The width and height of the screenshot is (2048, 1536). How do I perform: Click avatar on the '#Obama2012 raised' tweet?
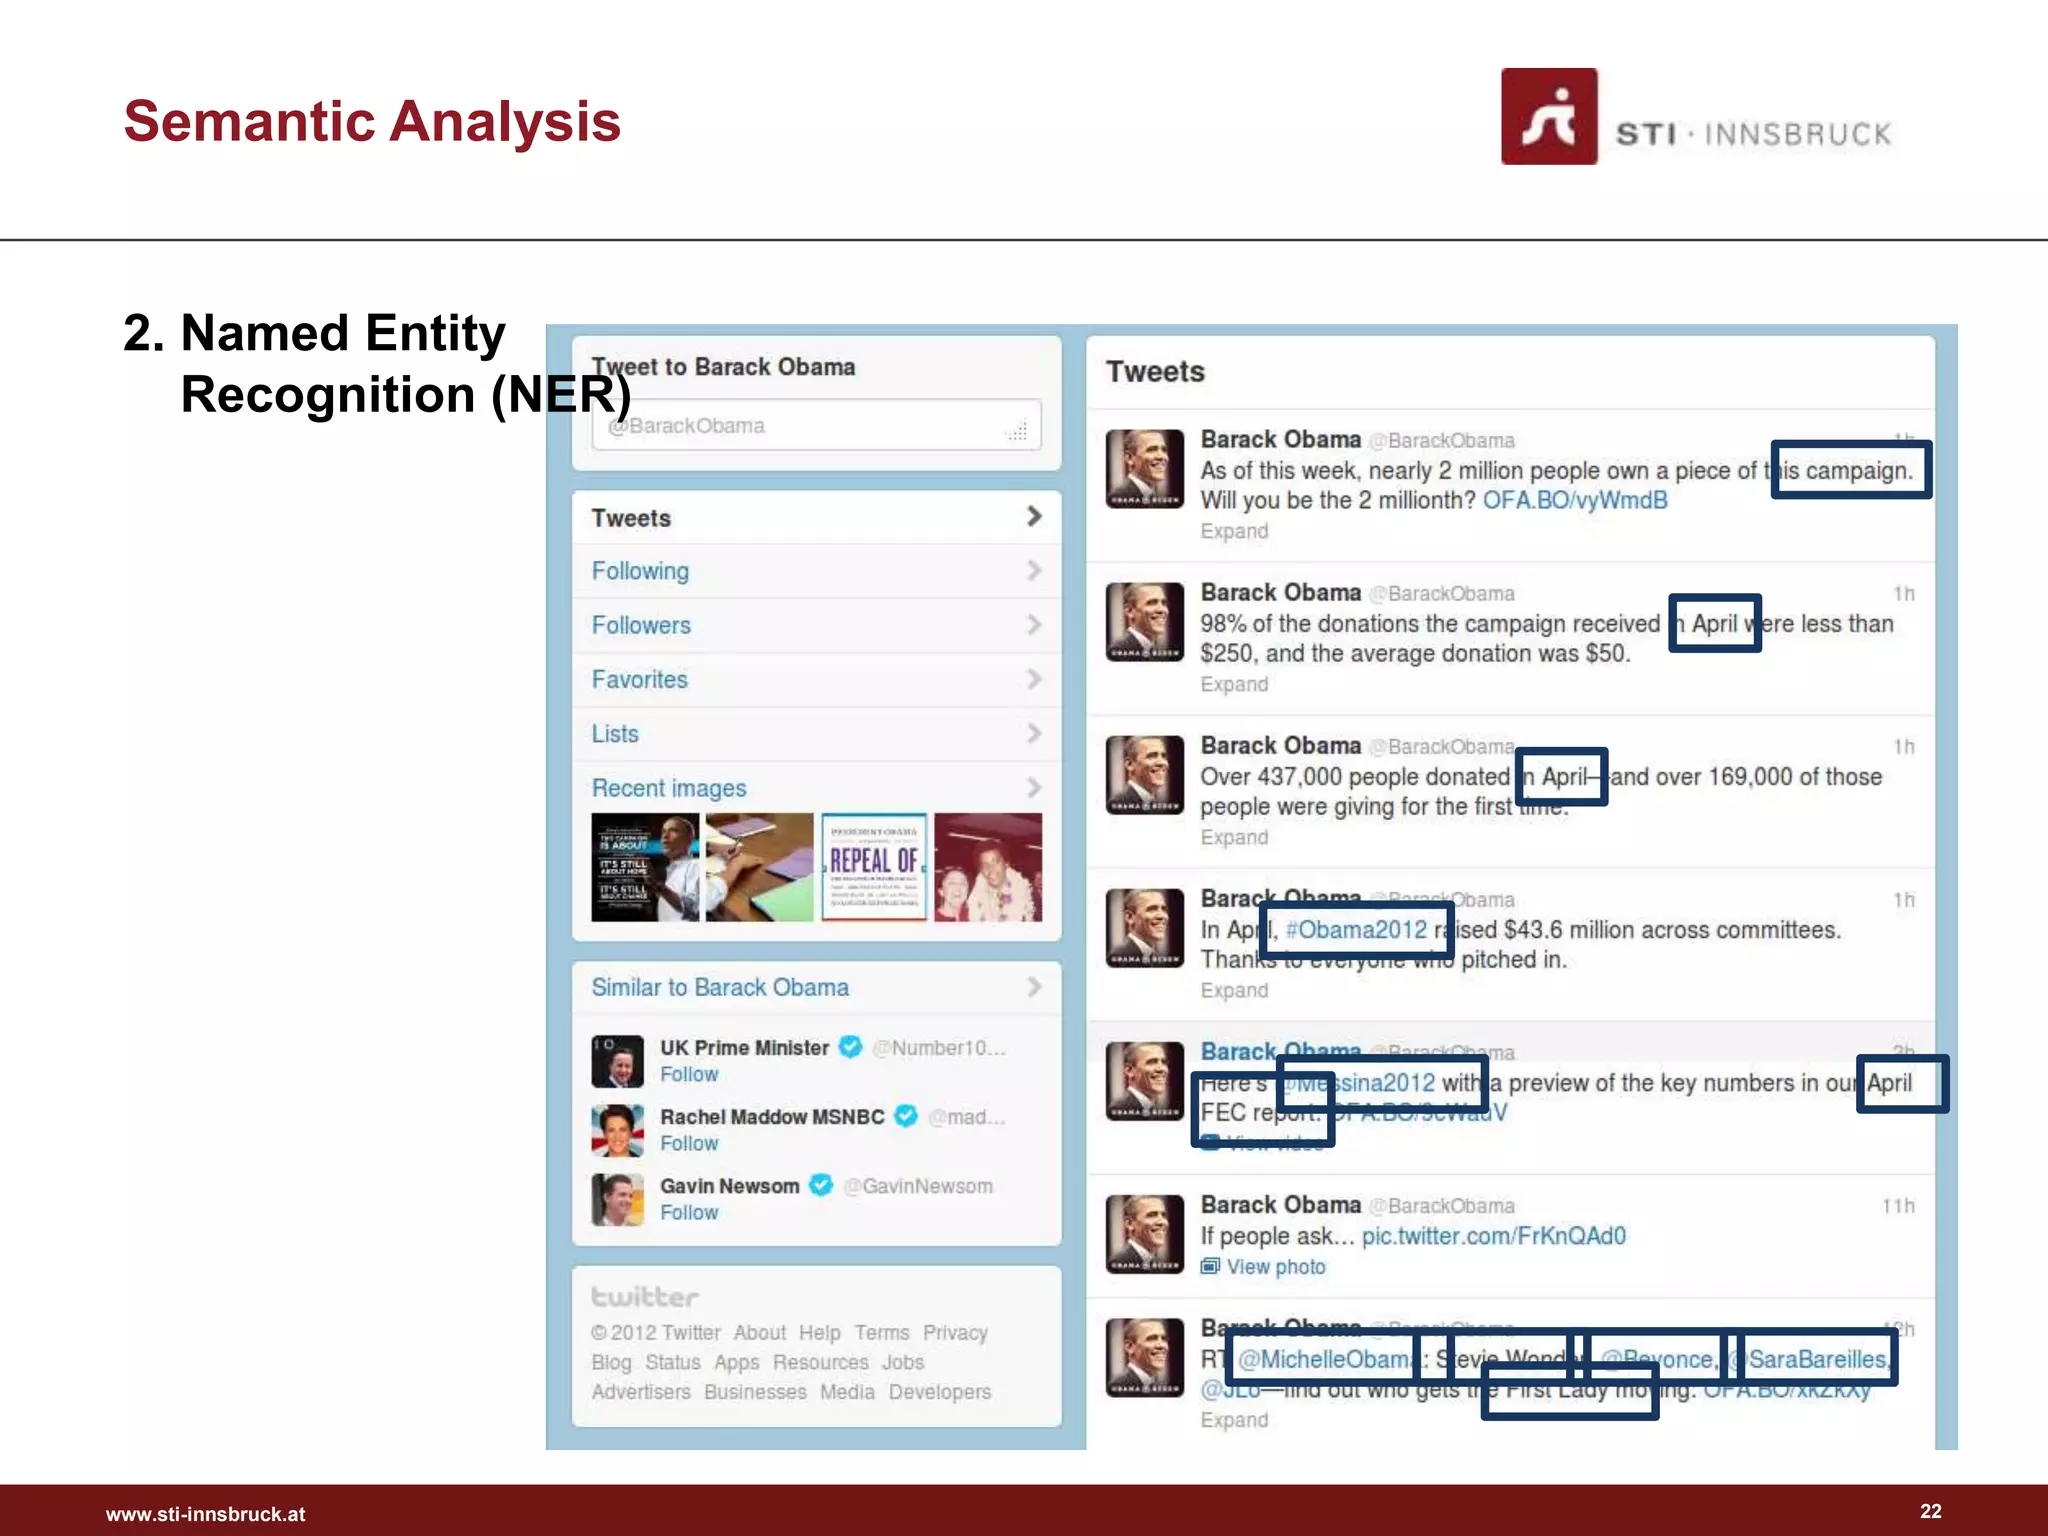pyautogui.click(x=1145, y=928)
